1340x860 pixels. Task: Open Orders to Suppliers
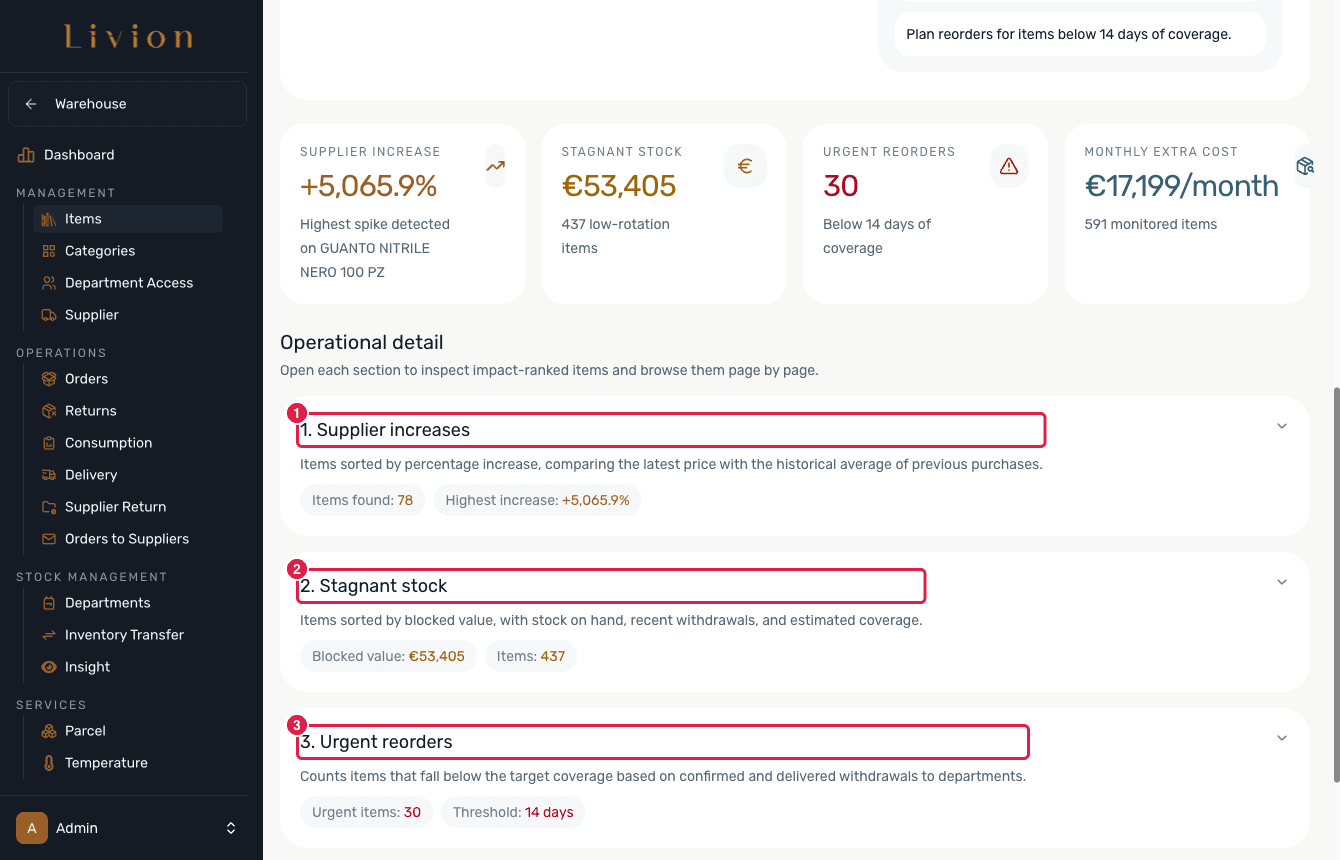click(x=128, y=539)
